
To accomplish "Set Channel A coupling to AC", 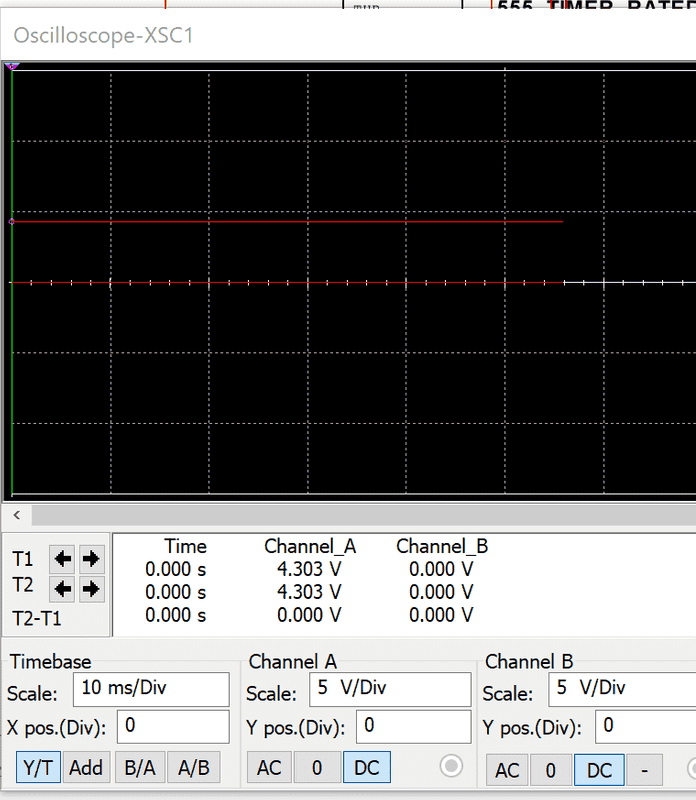I will 269,768.
